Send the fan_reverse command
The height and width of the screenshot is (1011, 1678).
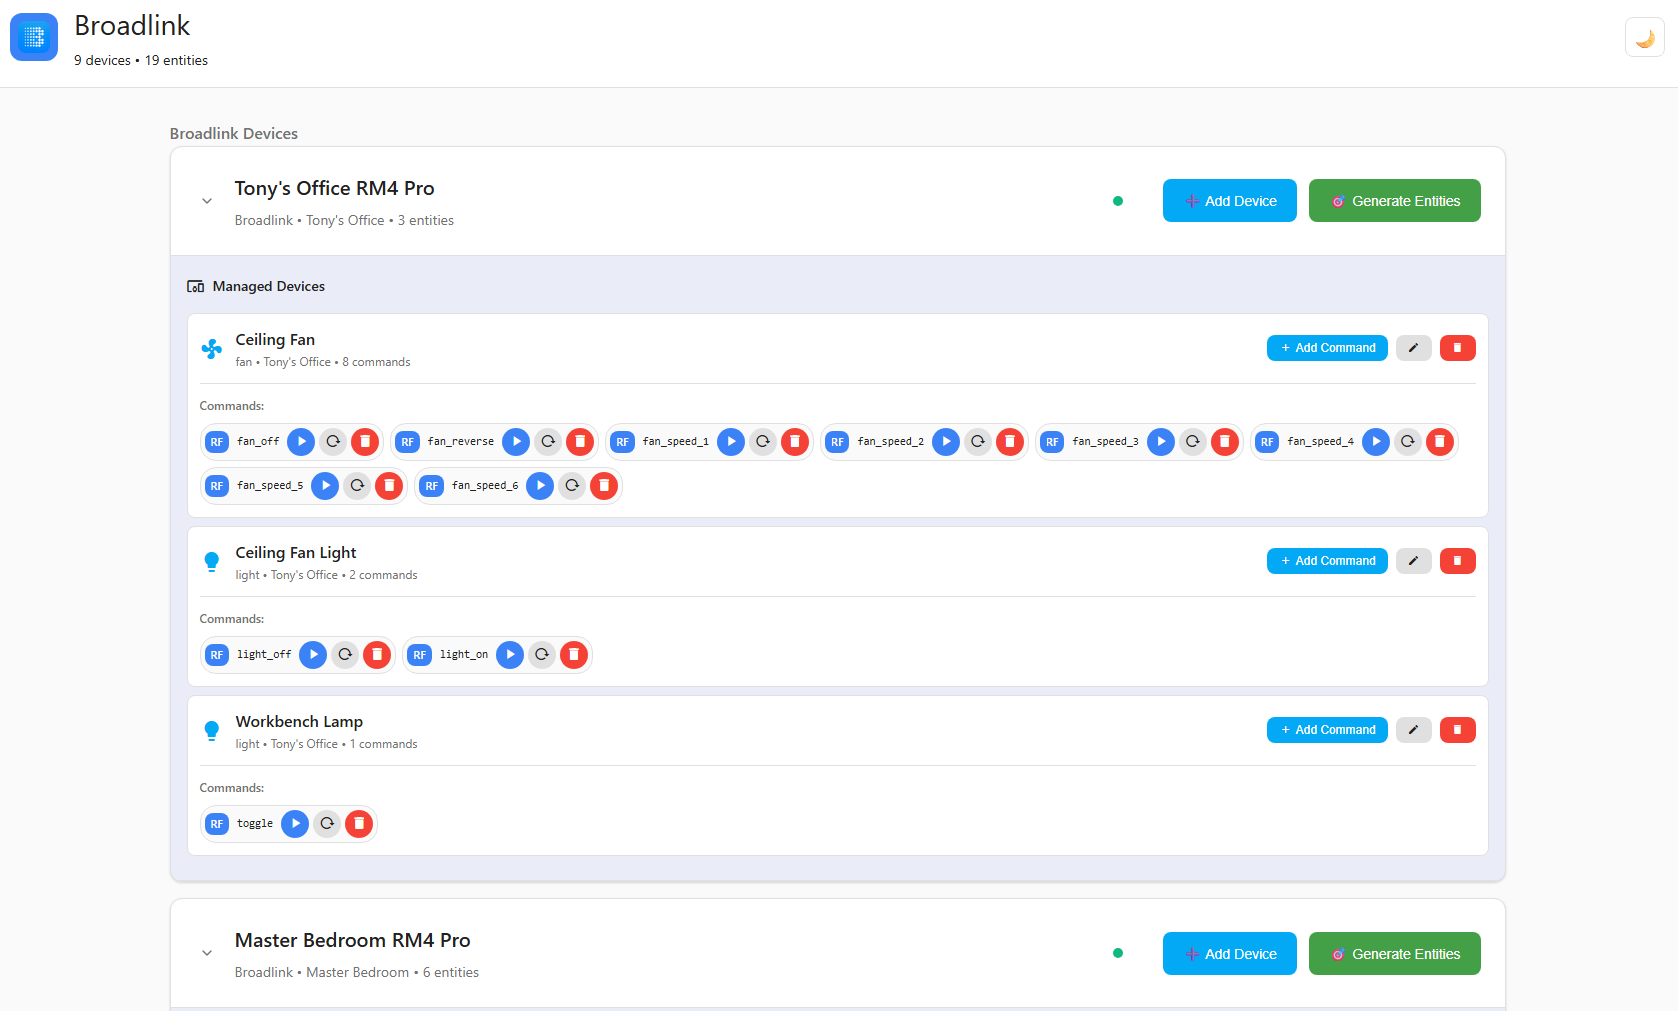[x=516, y=441]
